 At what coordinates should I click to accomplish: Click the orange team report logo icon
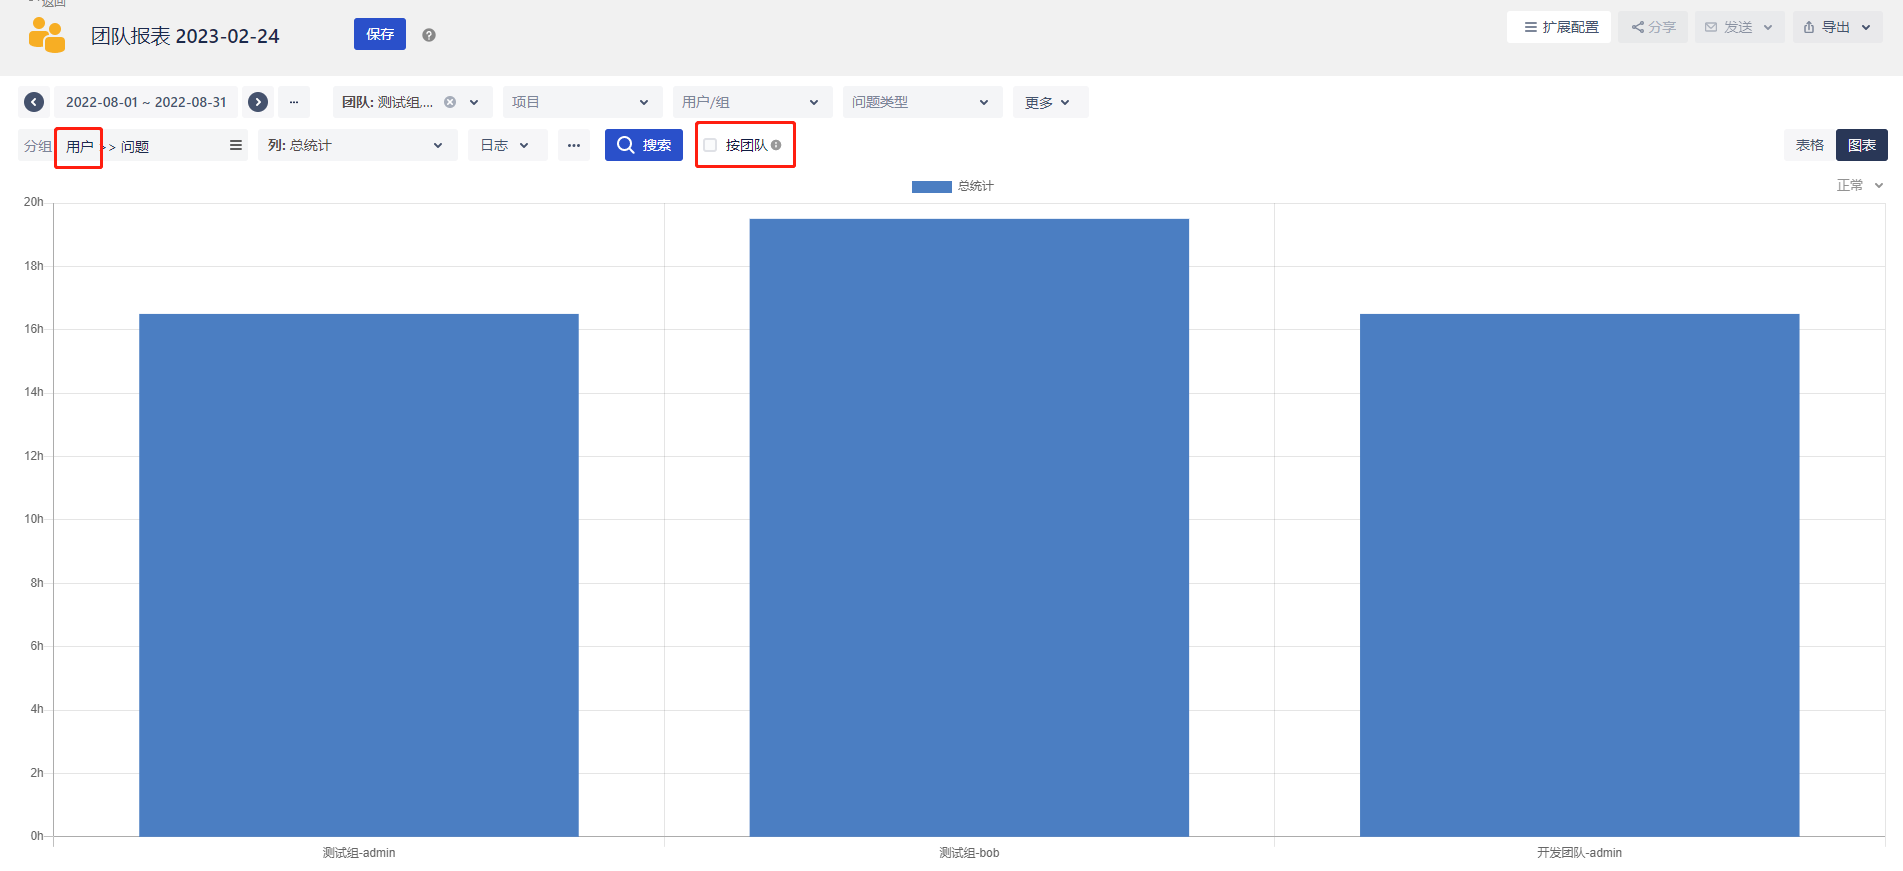(x=47, y=35)
